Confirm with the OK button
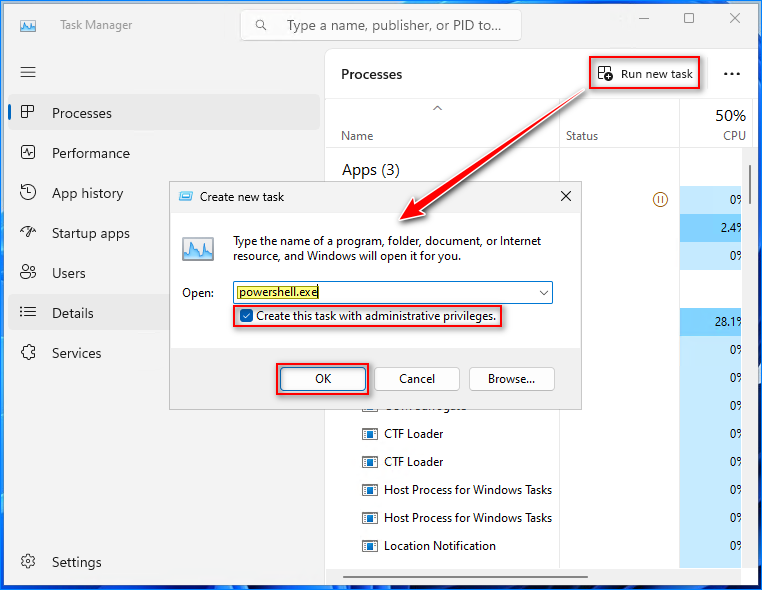The width and height of the screenshot is (762, 590). pyautogui.click(x=323, y=379)
